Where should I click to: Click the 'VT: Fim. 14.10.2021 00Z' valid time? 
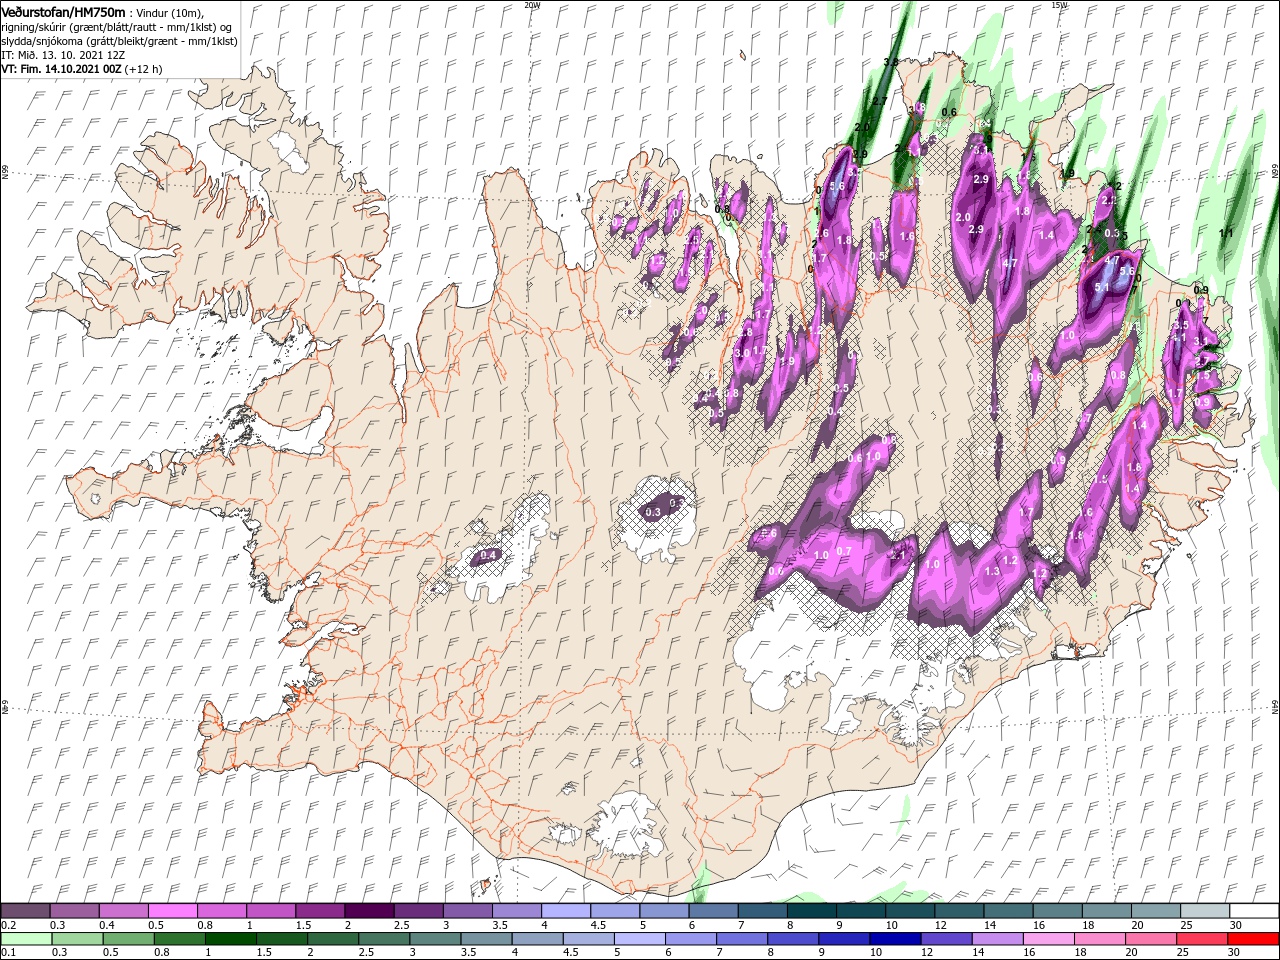point(60,69)
